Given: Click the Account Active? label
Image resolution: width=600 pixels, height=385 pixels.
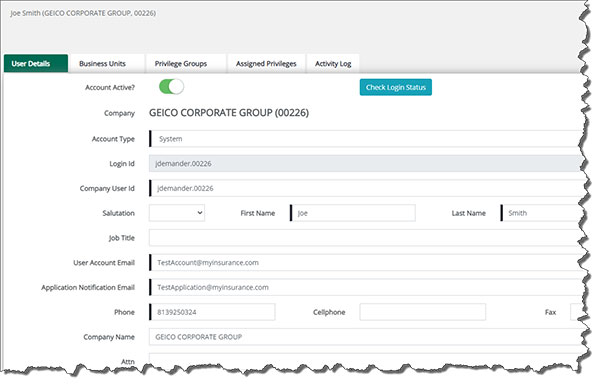Looking at the screenshot, I should 110,88.
